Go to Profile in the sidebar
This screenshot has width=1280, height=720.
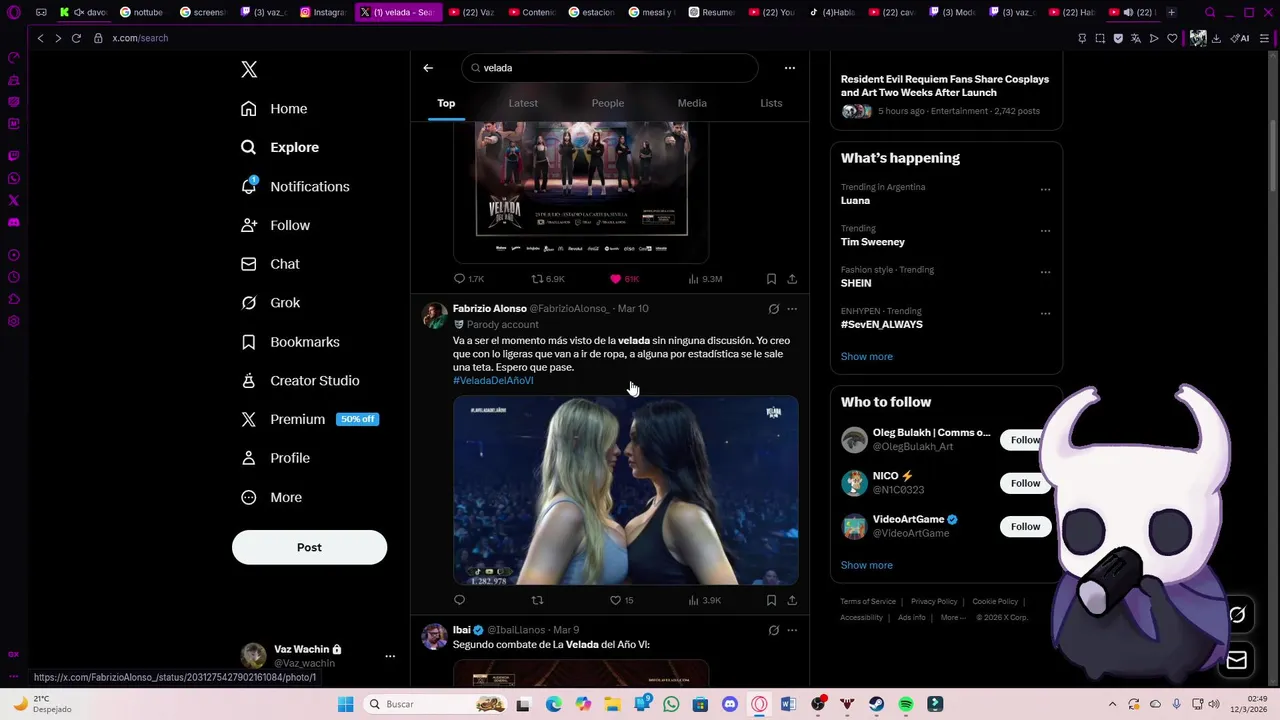click(275, 458)
